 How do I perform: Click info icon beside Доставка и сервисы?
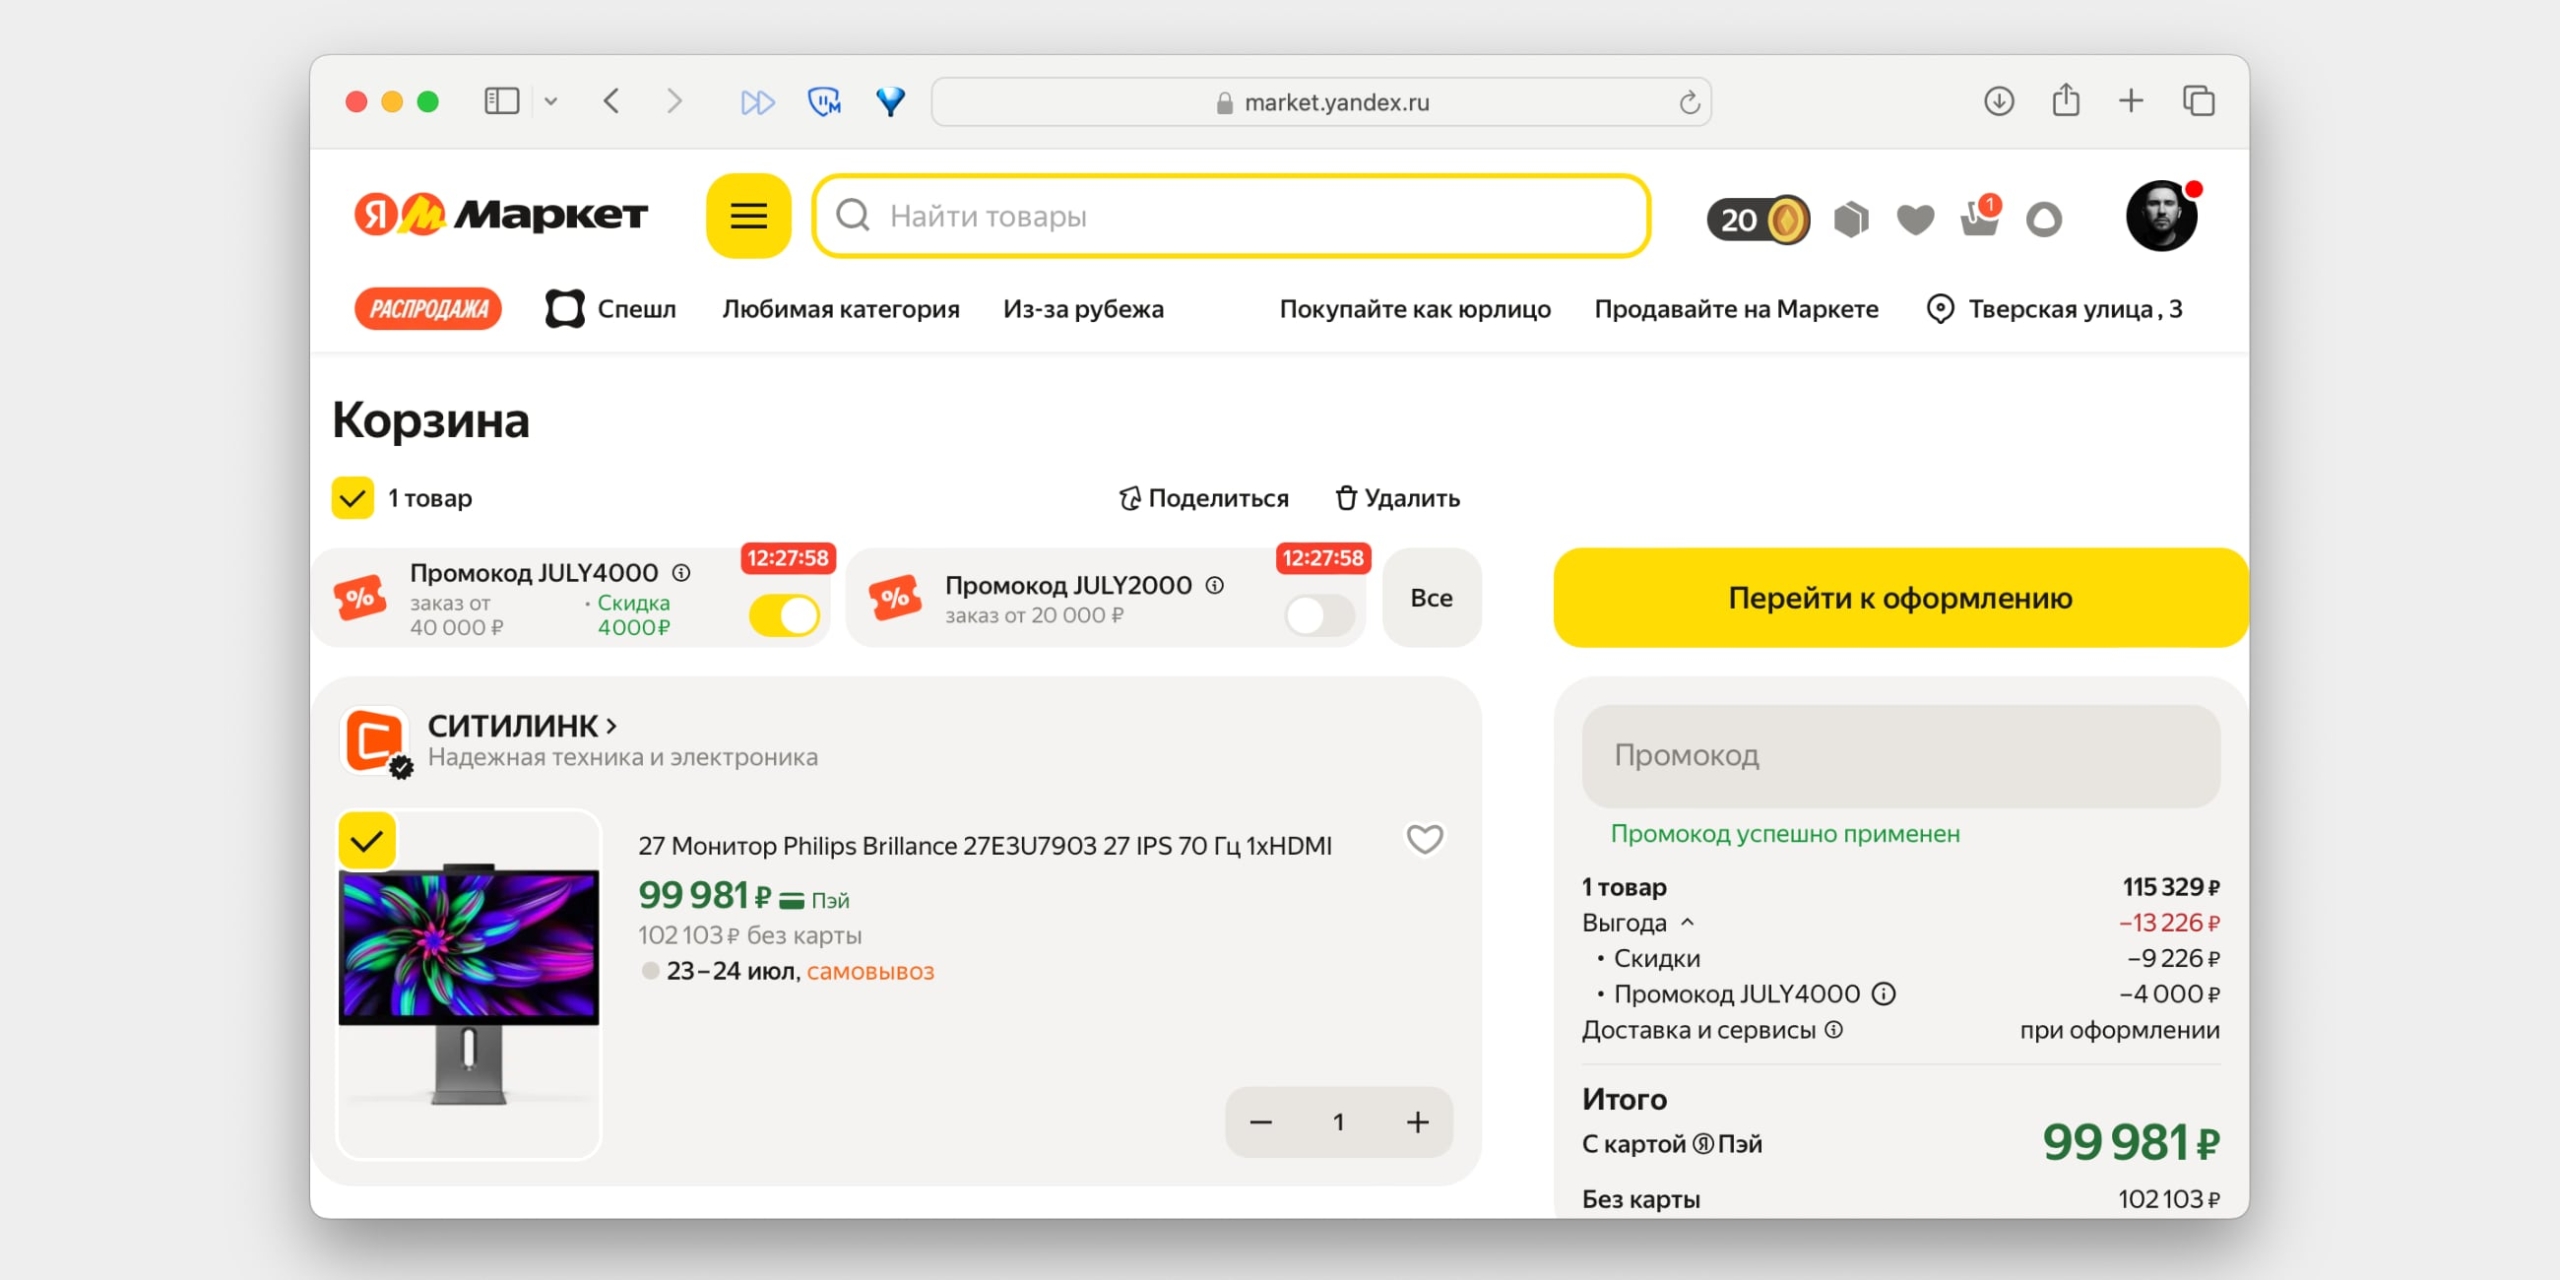tap(1834, 1029)
